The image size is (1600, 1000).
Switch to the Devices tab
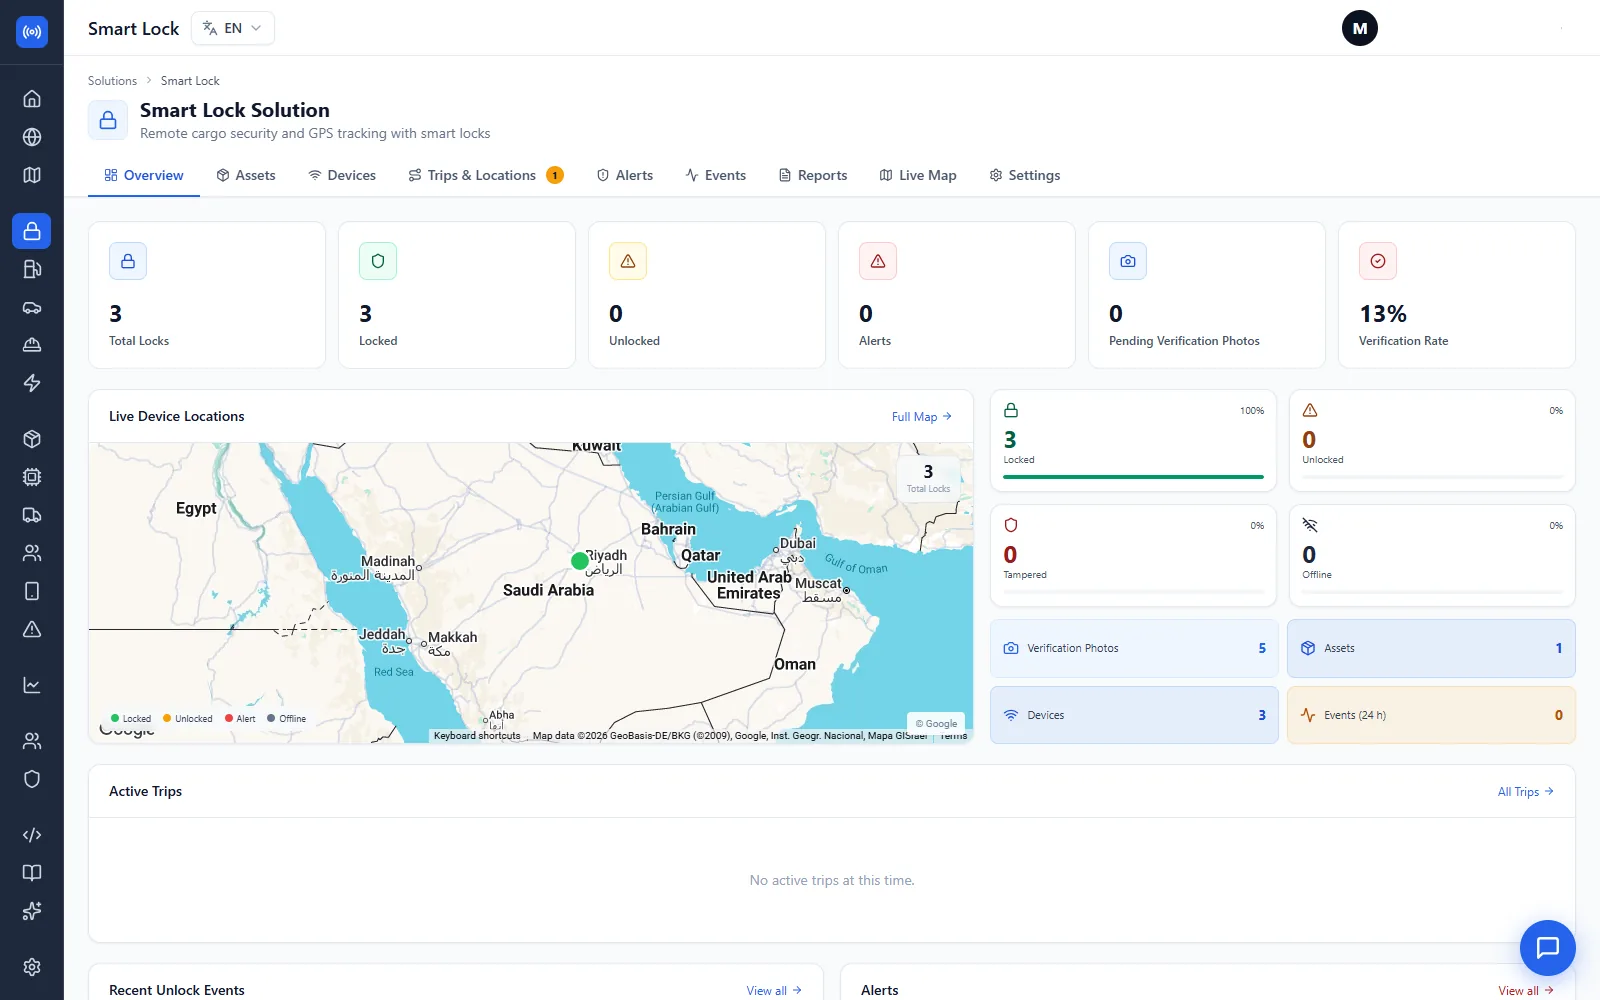point(342,175)
